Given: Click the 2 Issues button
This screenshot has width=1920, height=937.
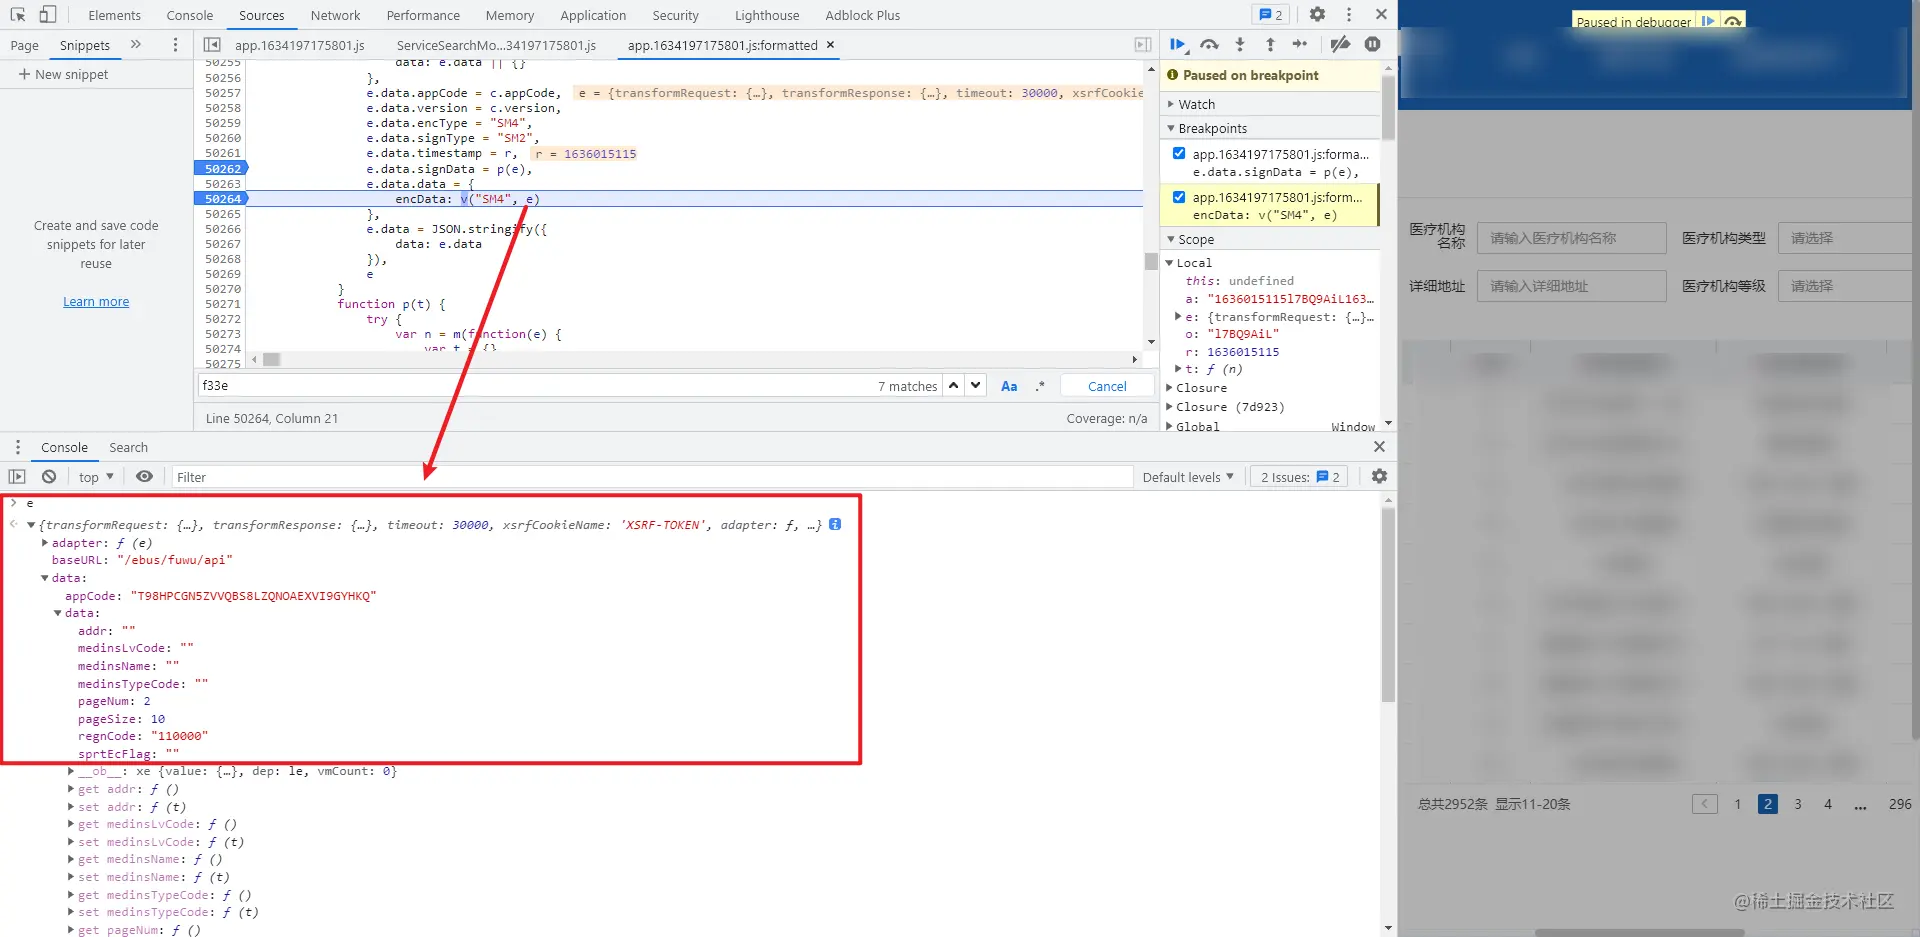Looking at the screenshot, I should tap(1299, 477).
